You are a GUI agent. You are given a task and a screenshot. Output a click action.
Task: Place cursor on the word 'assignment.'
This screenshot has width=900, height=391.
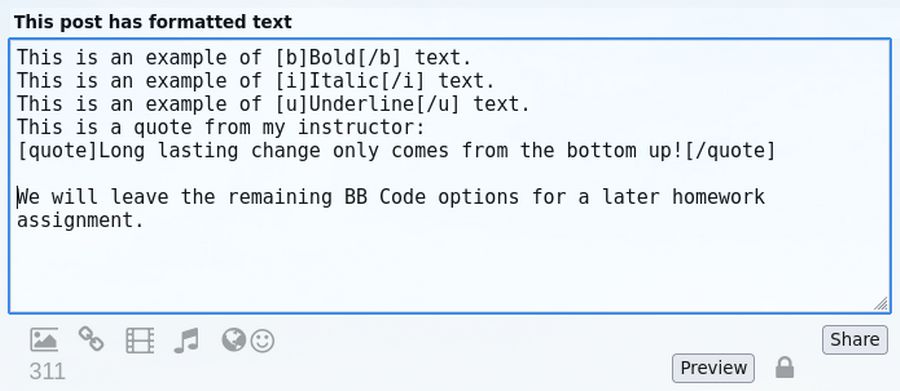click(80, 220)
